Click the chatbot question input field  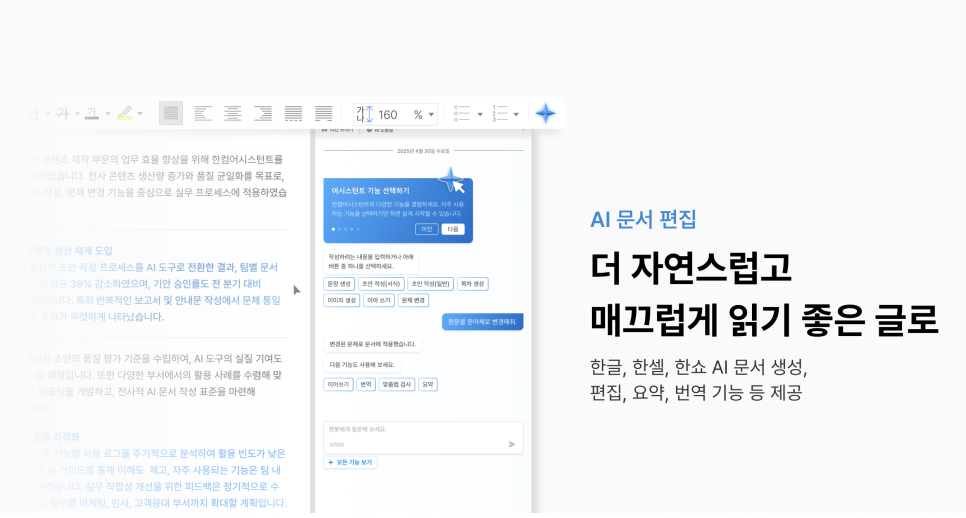click(x=423, y=437)
